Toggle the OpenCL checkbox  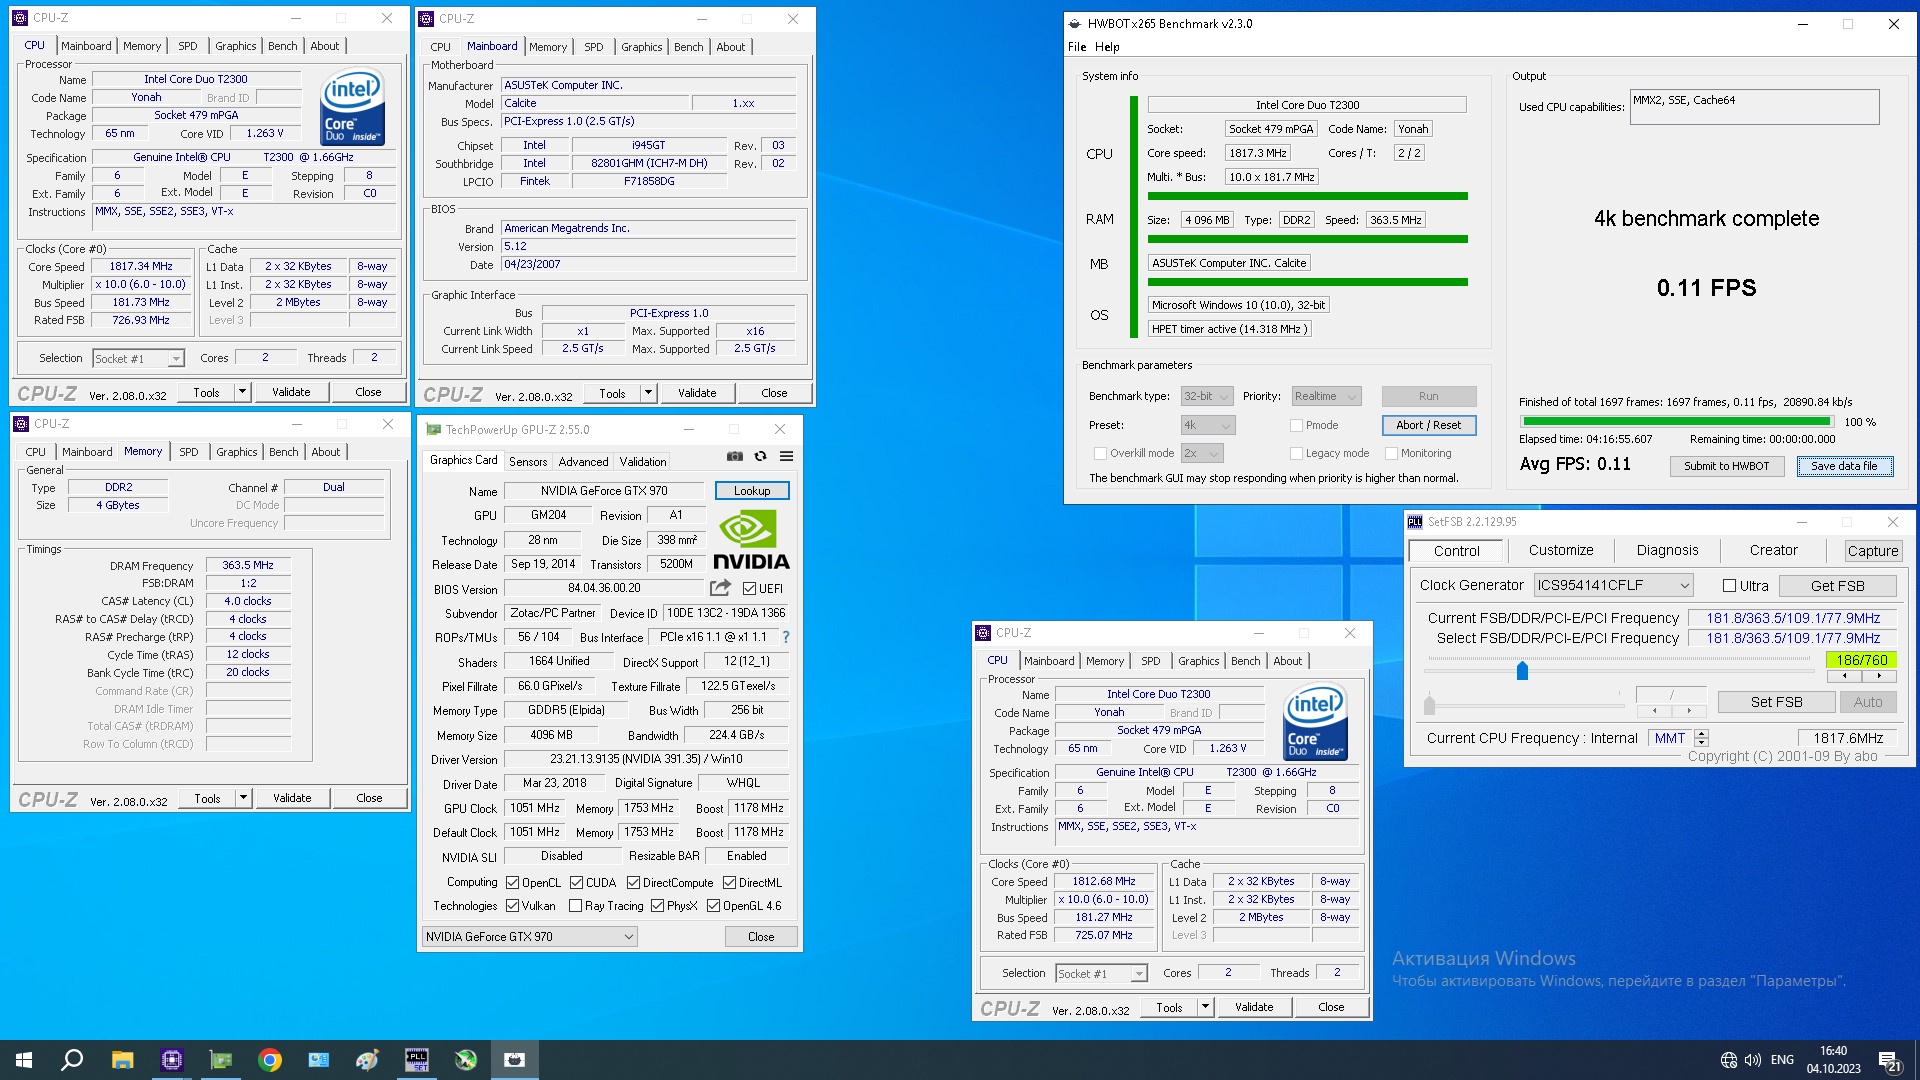pos(512,883)
